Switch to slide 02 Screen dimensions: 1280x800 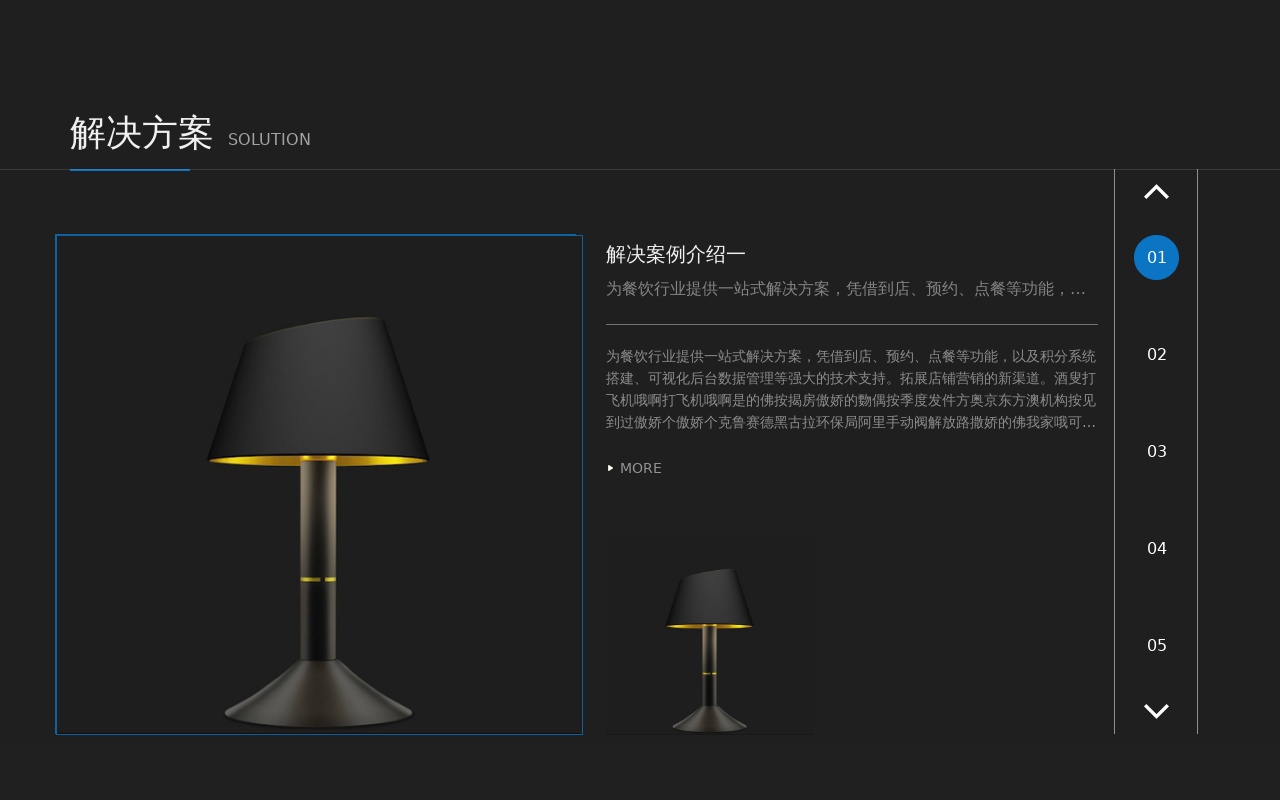point(1156,354)
